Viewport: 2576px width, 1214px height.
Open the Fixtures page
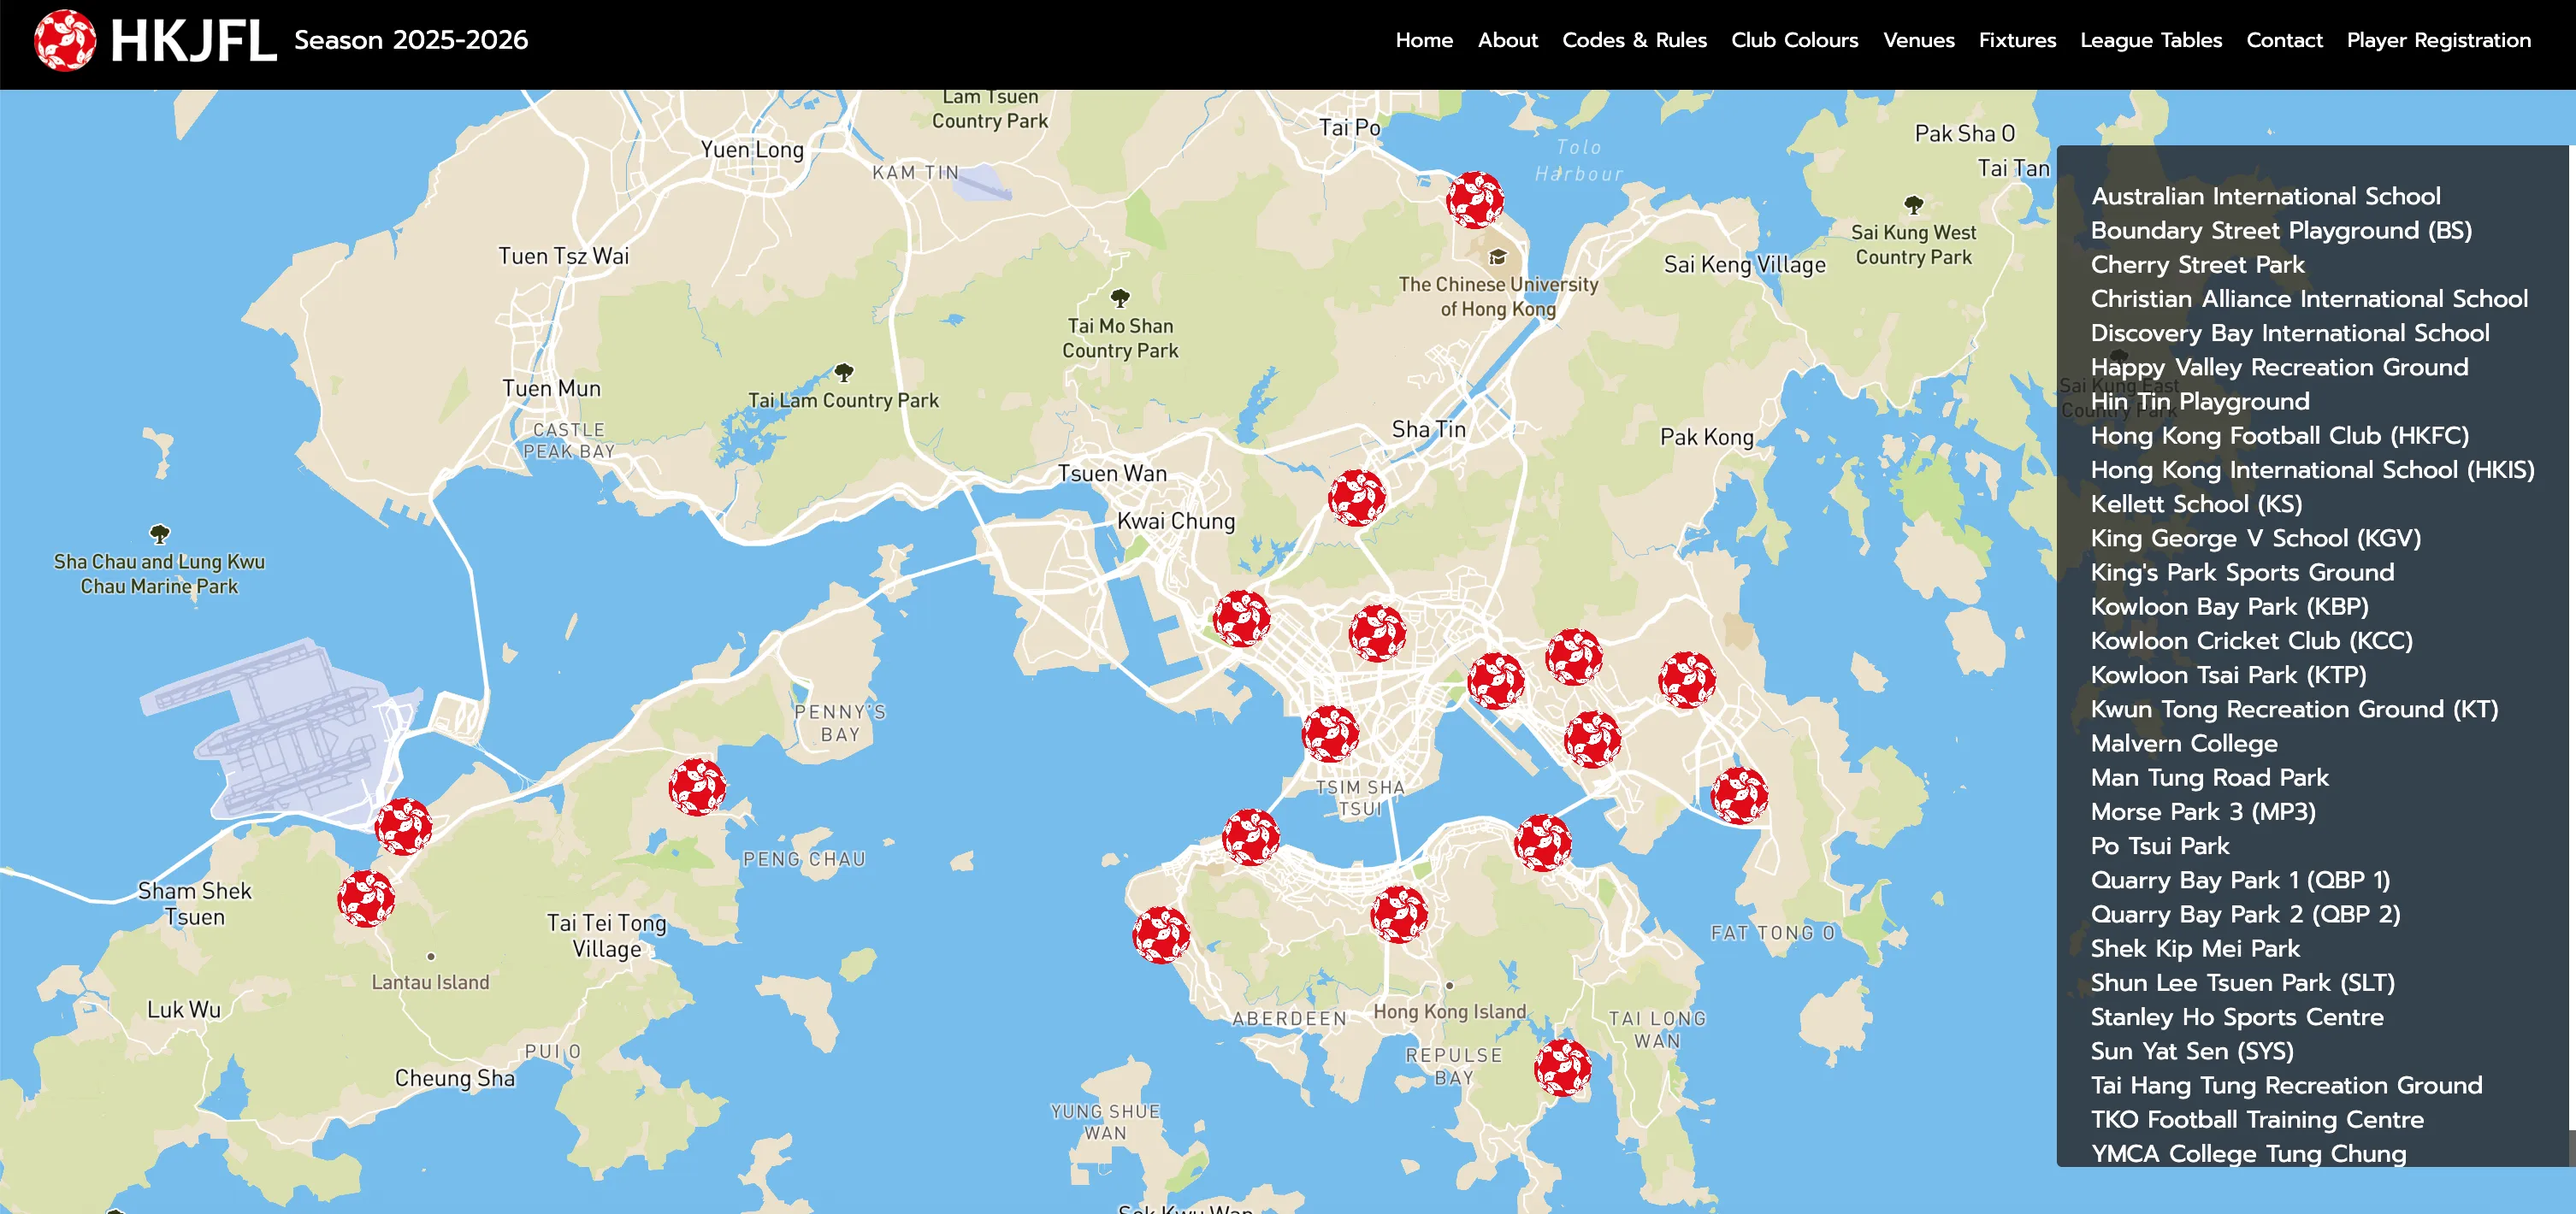click(x=2017, y=40)
